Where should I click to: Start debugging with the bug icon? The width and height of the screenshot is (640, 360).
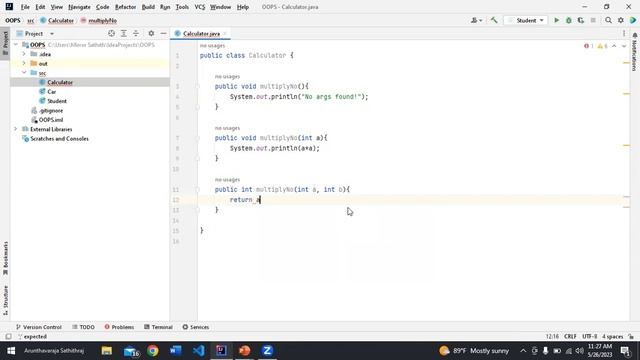569,20
